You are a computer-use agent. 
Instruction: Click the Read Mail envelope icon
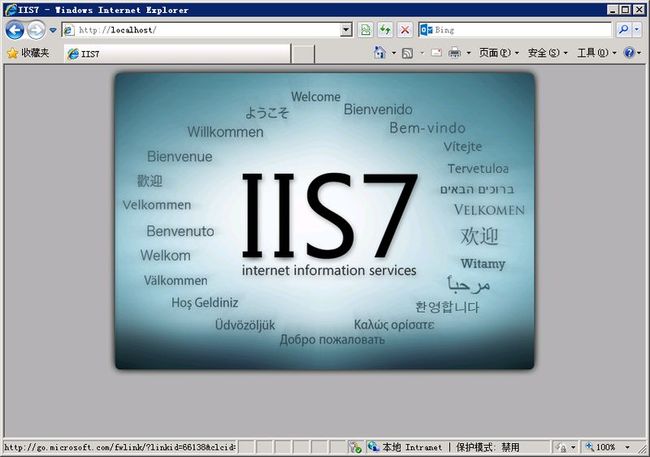click(x=436, y=53)
